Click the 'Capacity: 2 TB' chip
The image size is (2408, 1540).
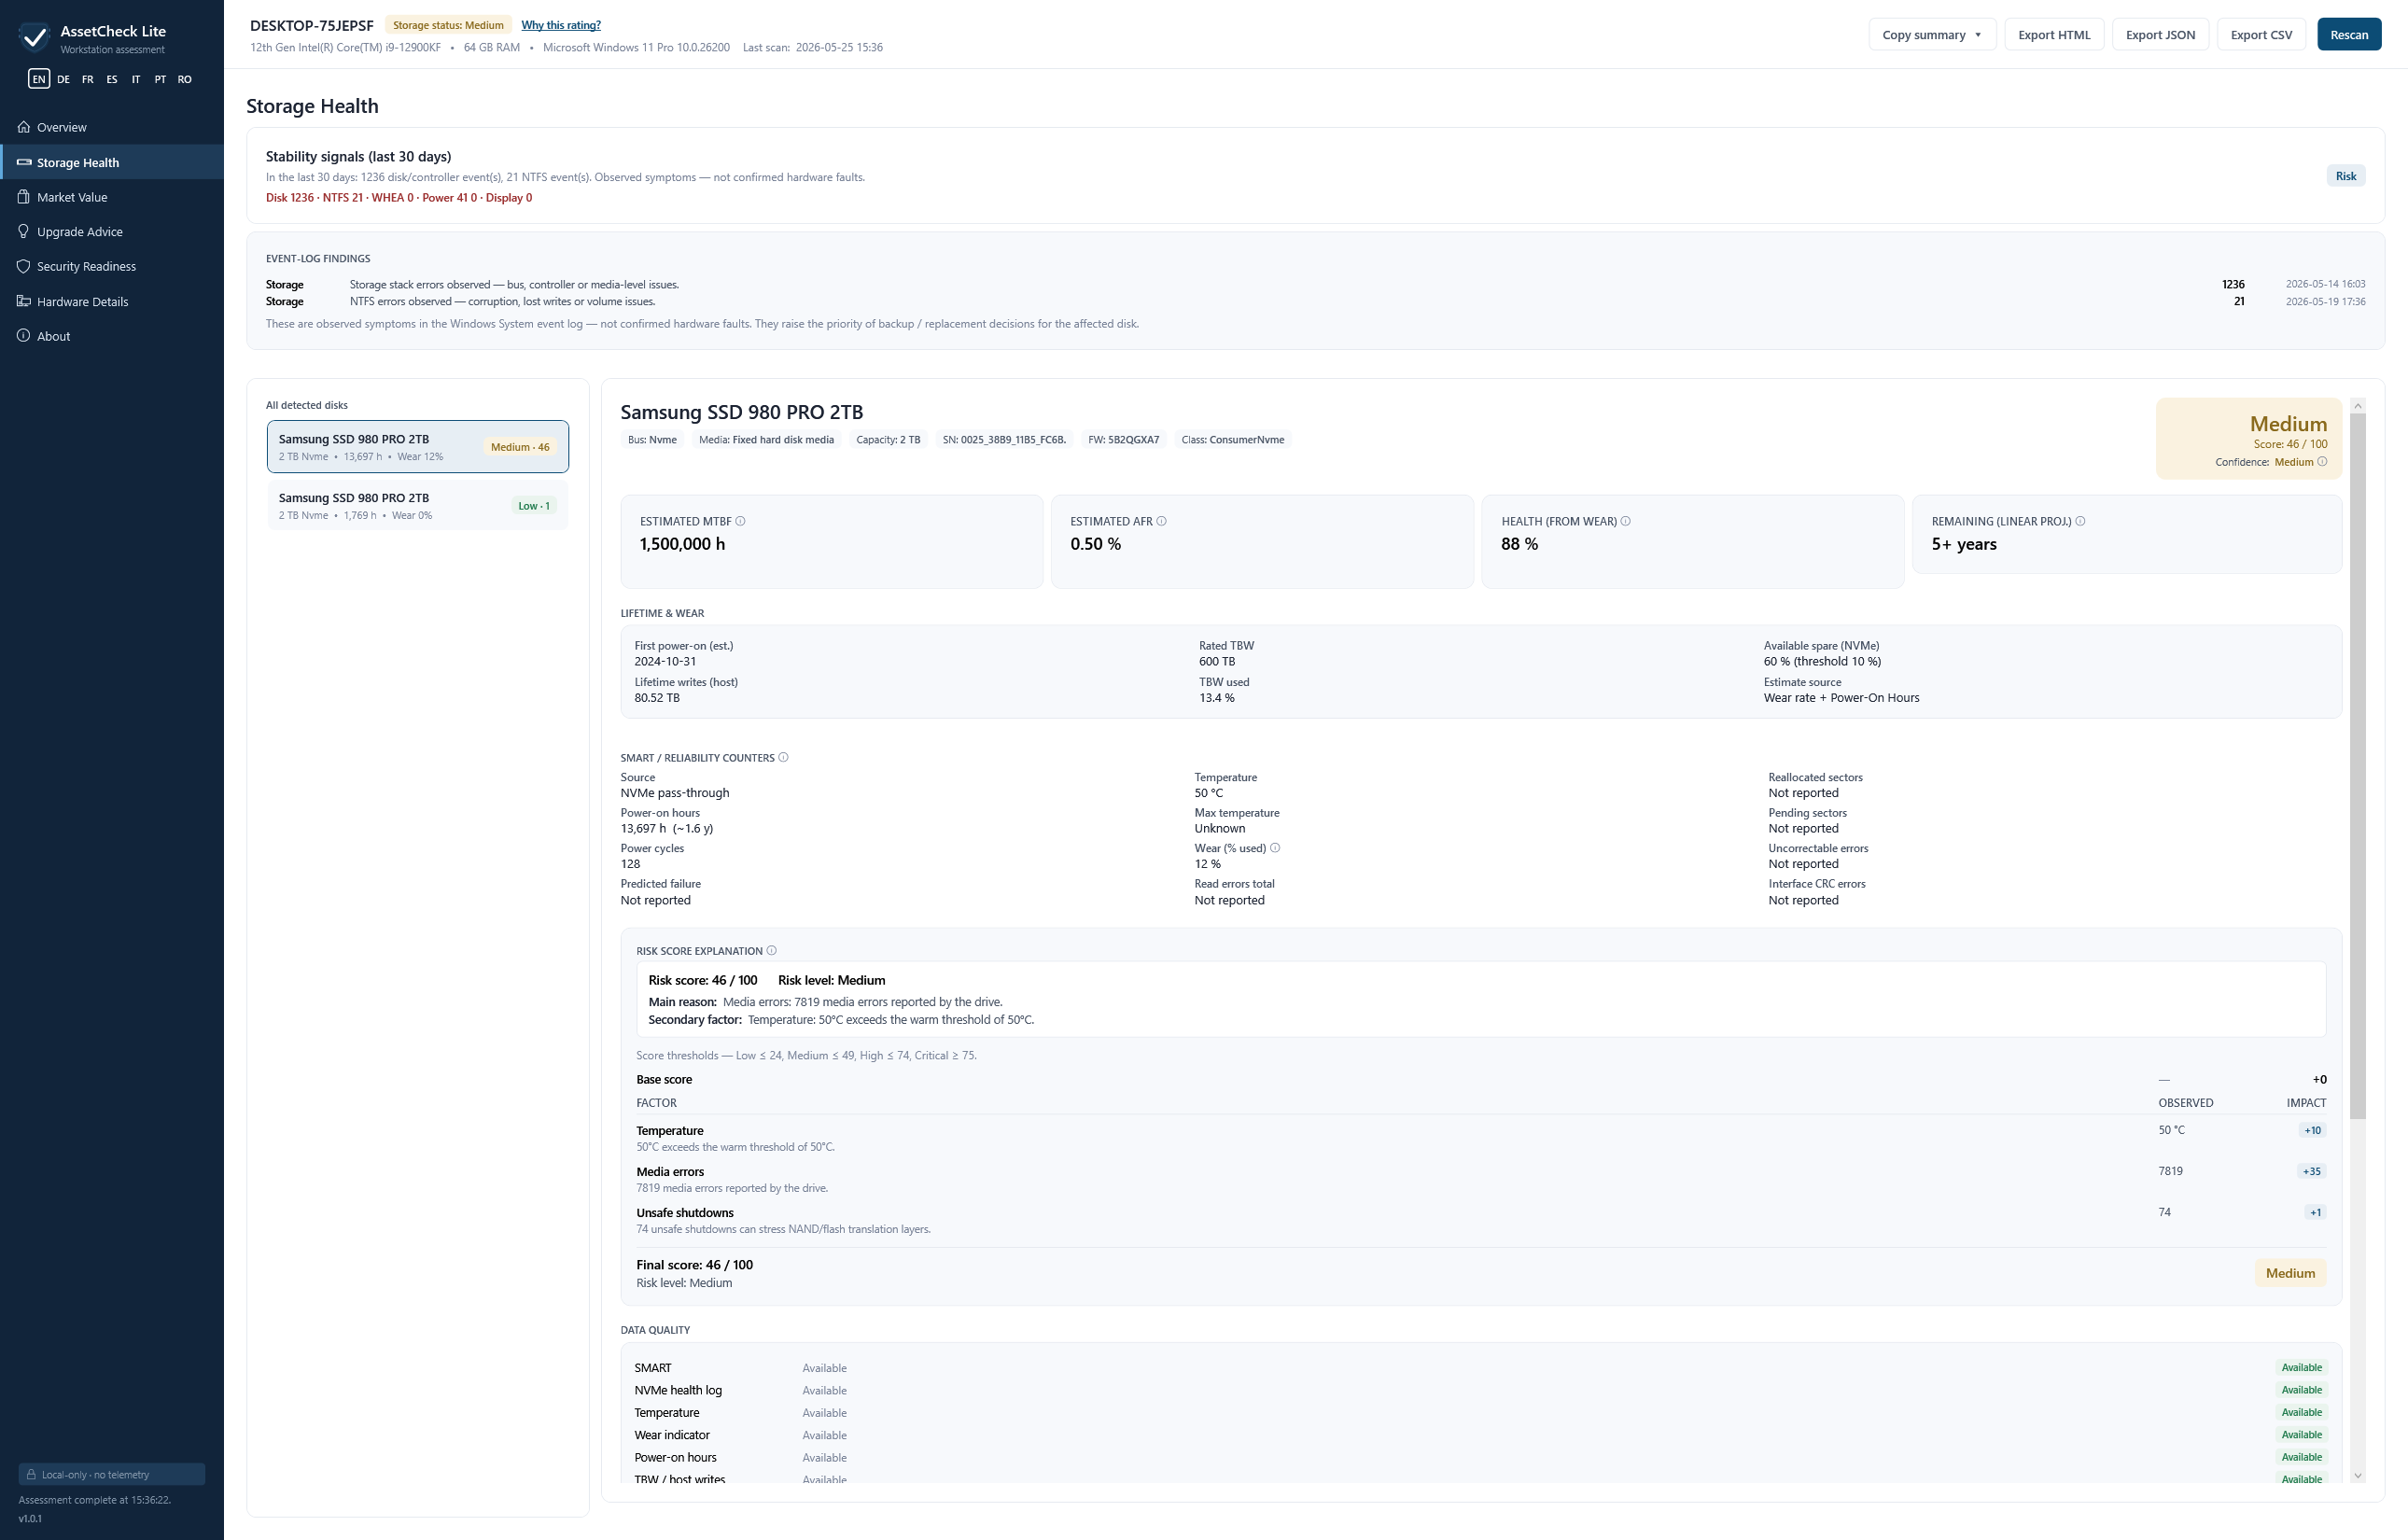pos(888,440)
